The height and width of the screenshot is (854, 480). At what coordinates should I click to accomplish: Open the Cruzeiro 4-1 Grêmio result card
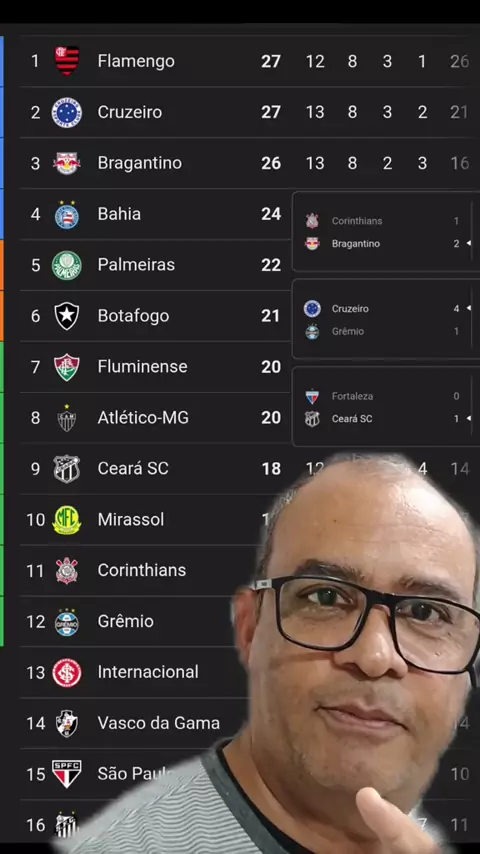point(386,319)
